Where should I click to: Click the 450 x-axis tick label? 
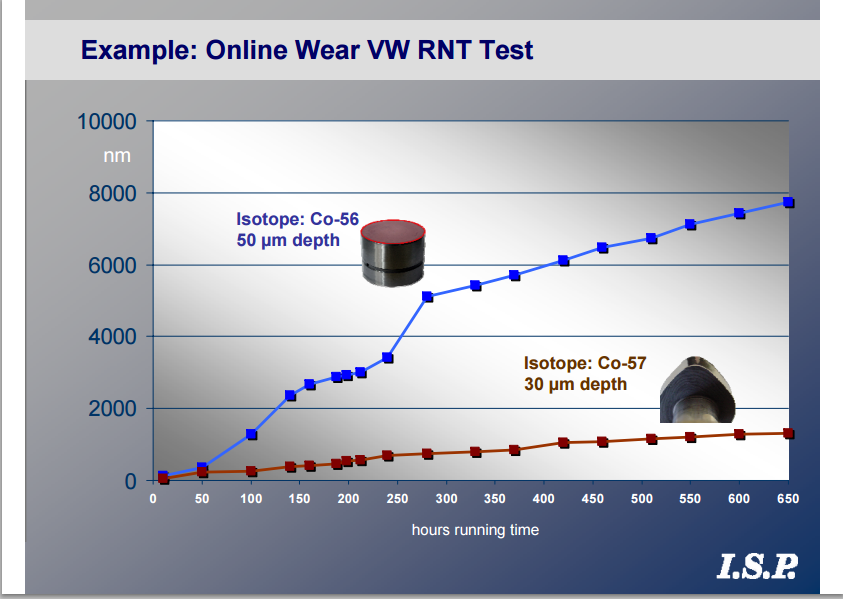592,499
